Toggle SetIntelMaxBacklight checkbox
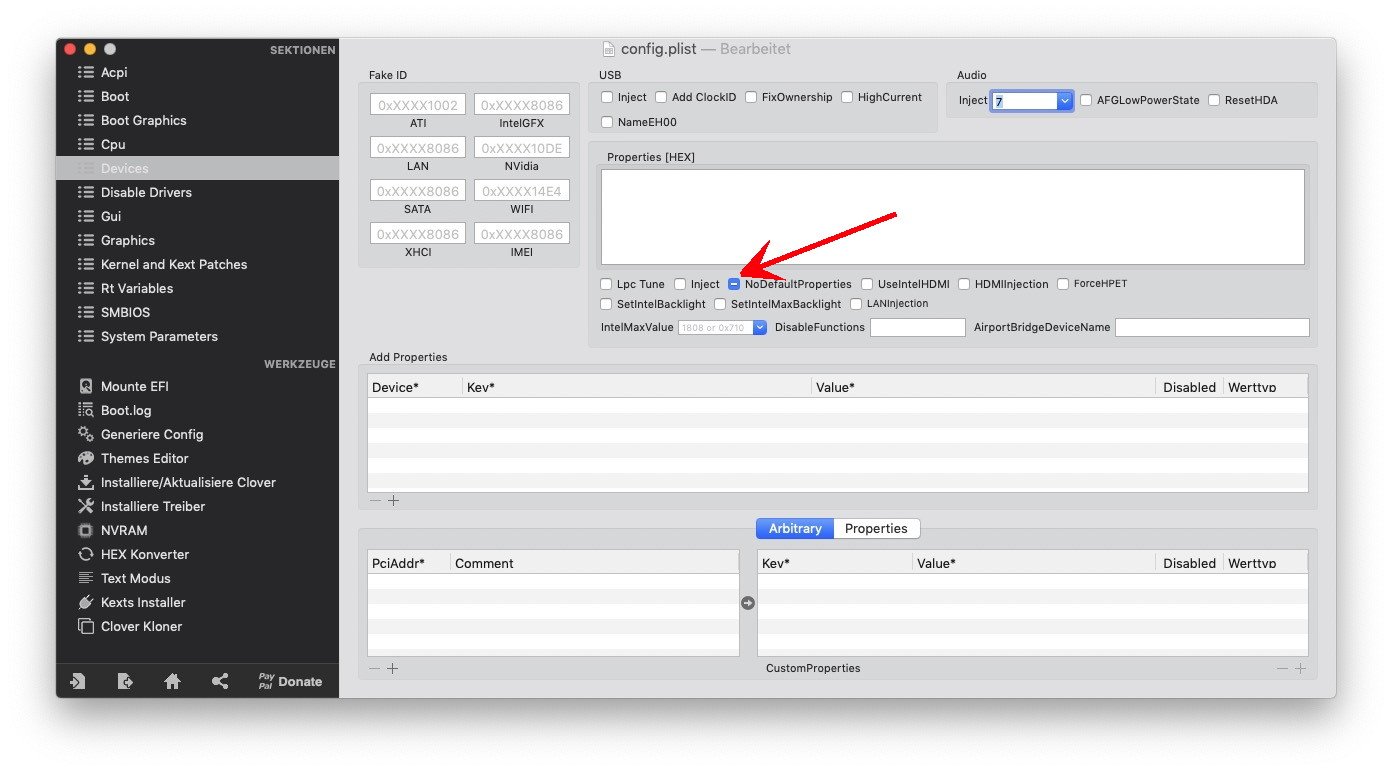 [x=720, y=304]
